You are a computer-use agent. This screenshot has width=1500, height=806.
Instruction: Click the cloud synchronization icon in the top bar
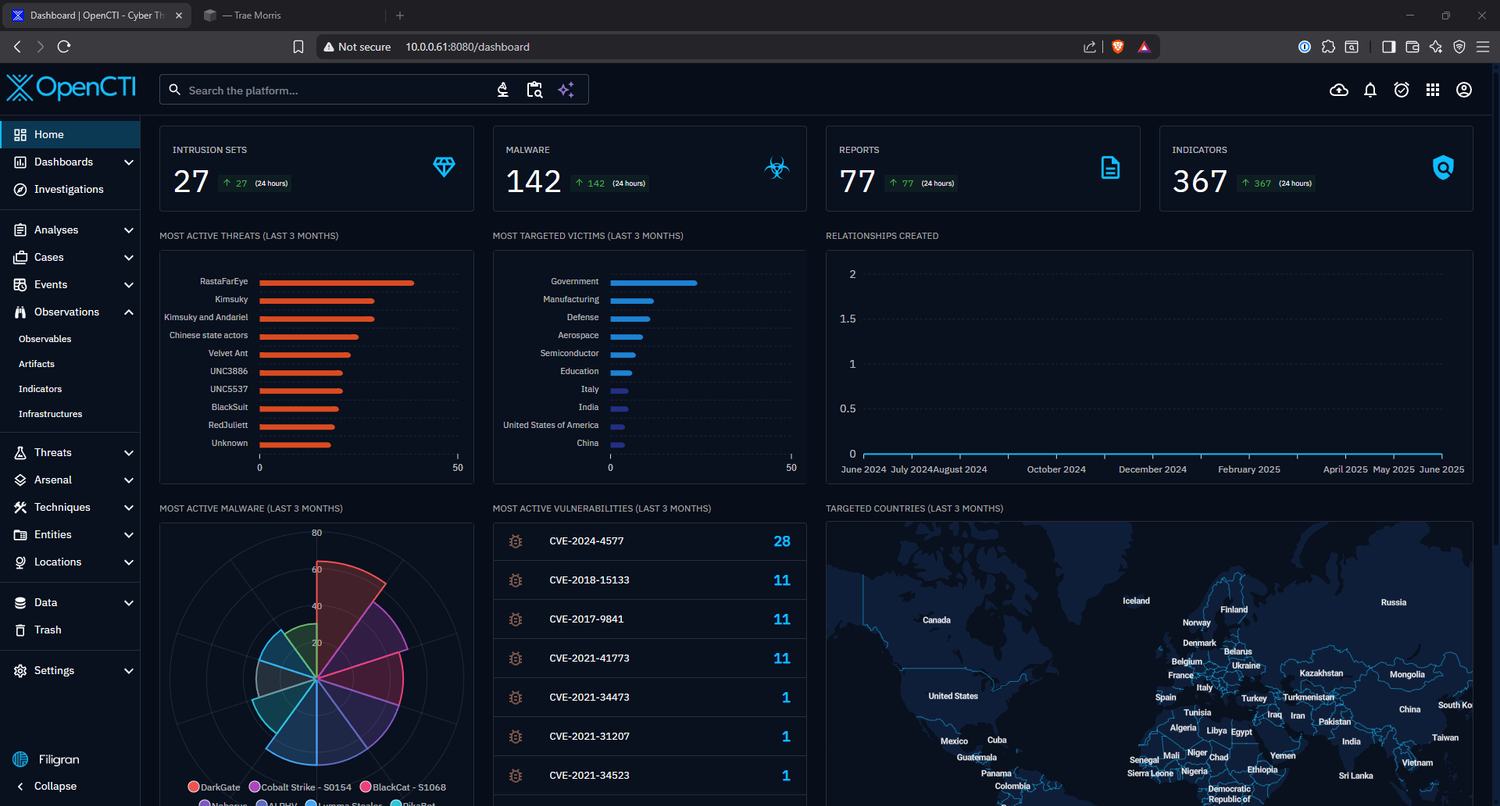1338,90
